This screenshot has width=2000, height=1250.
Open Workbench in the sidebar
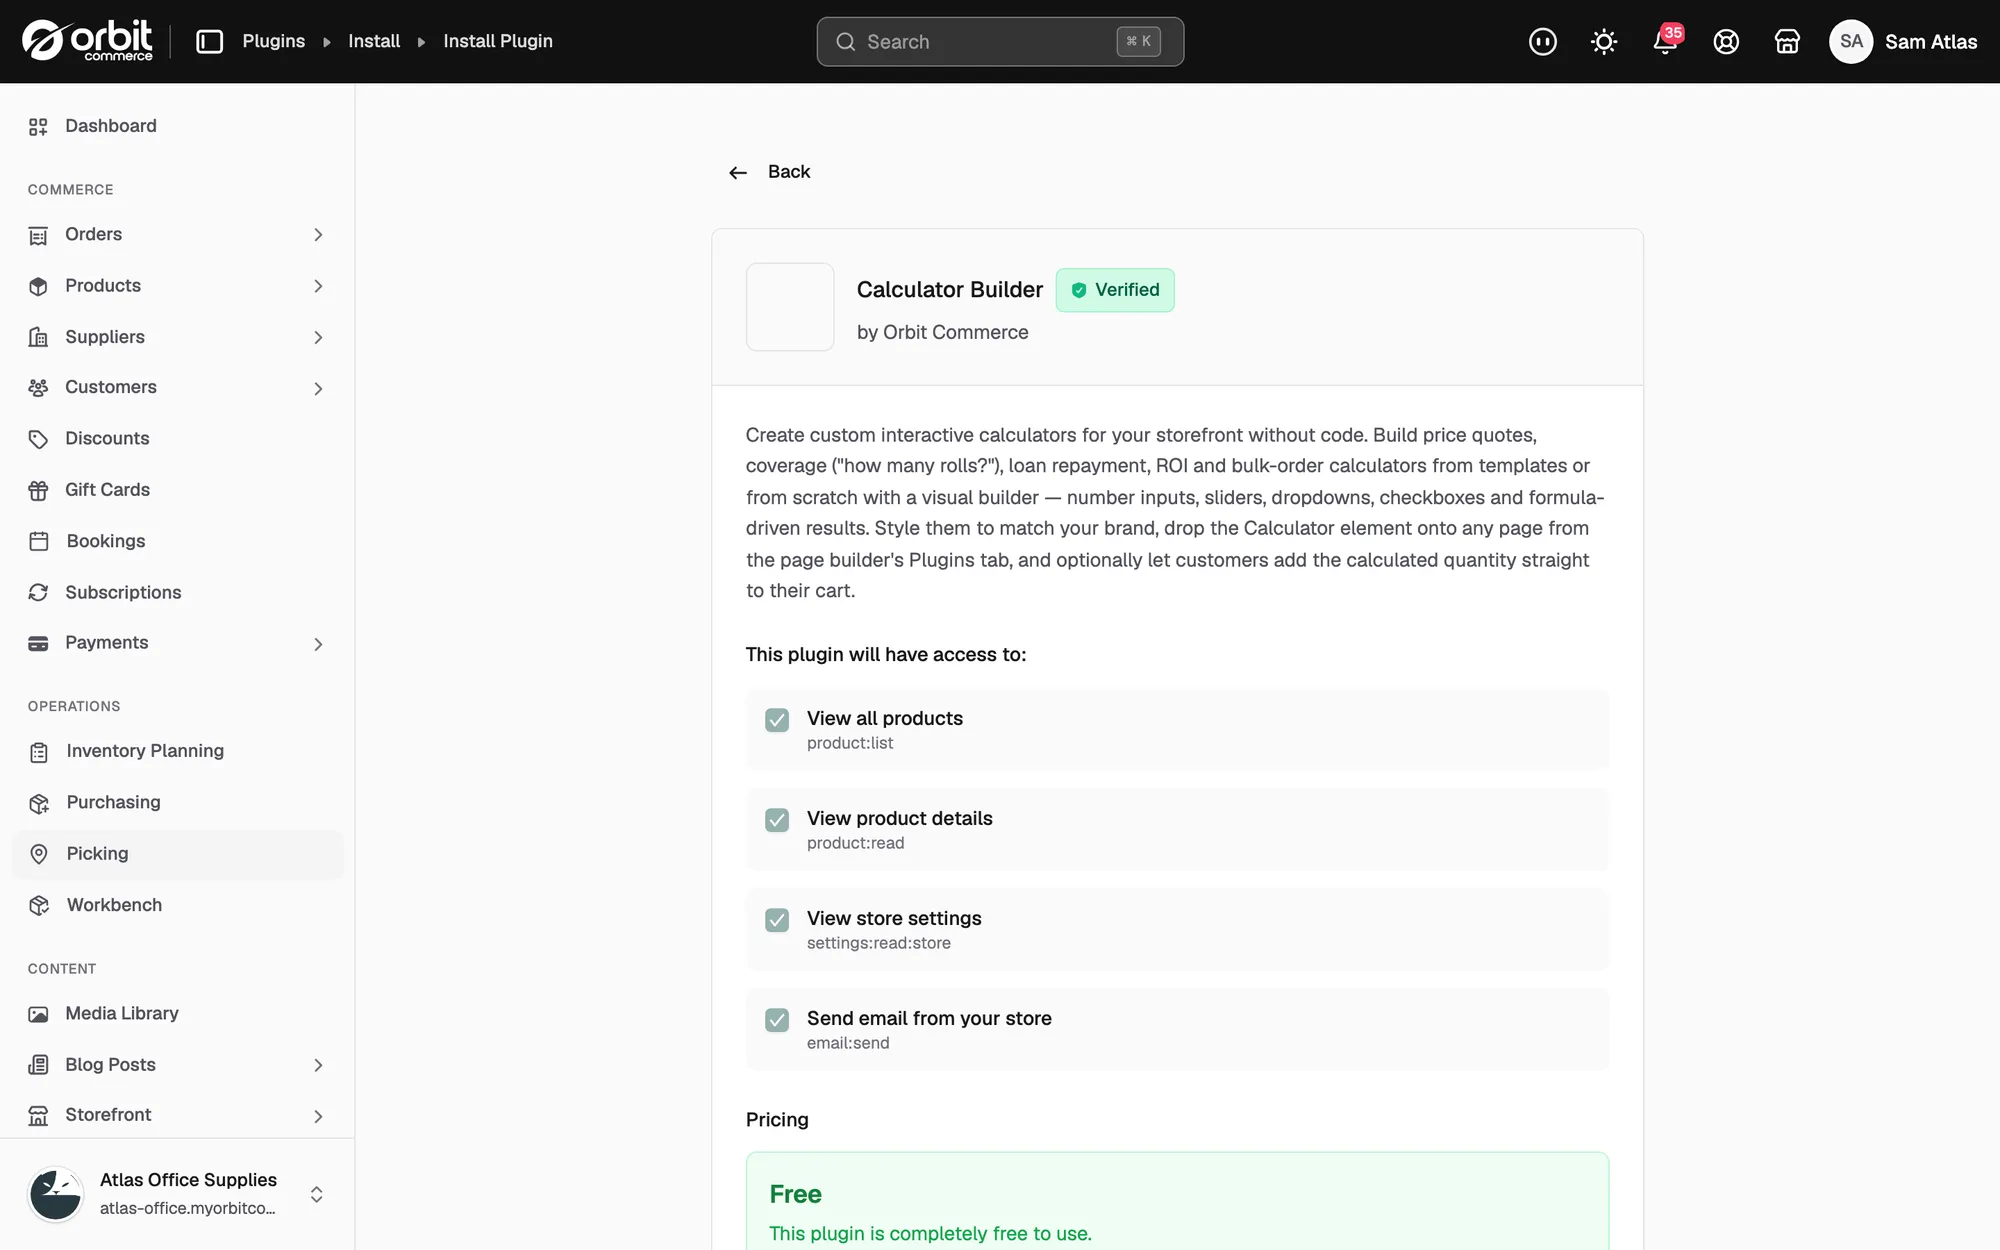point(177,905)
